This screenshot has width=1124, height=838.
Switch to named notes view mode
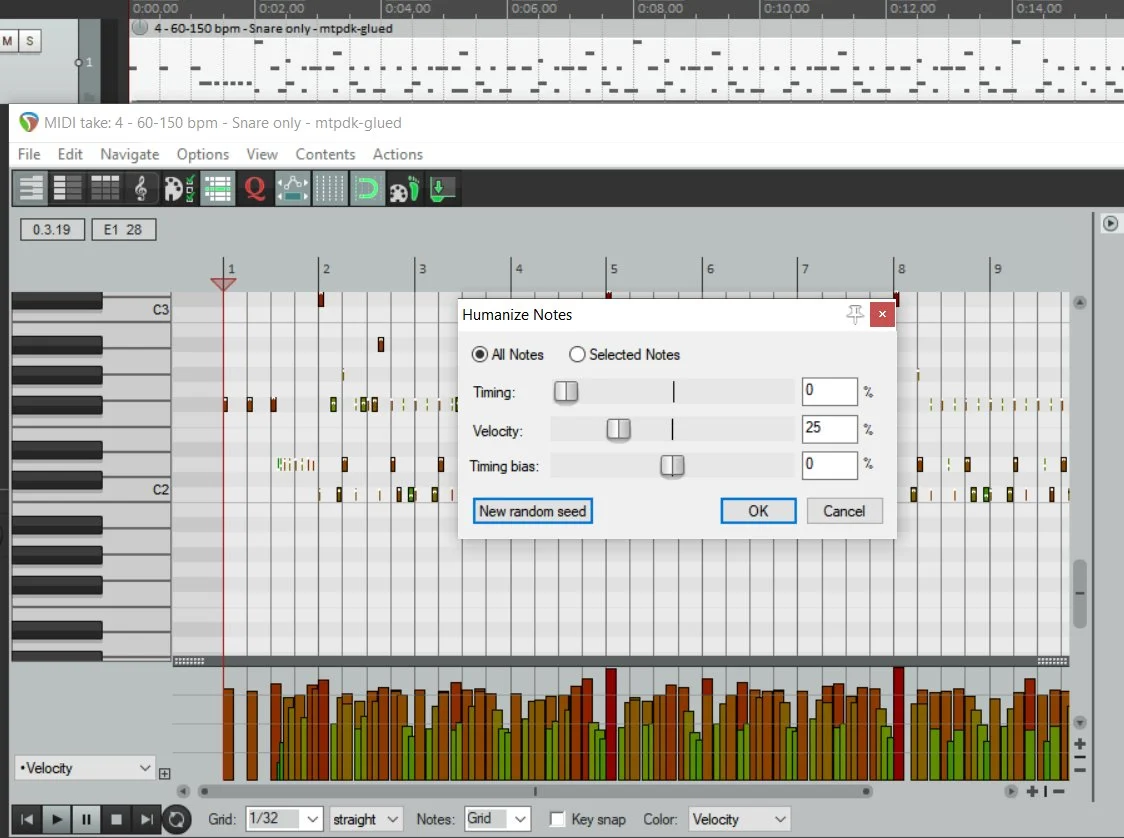click(x=68, y=189)
